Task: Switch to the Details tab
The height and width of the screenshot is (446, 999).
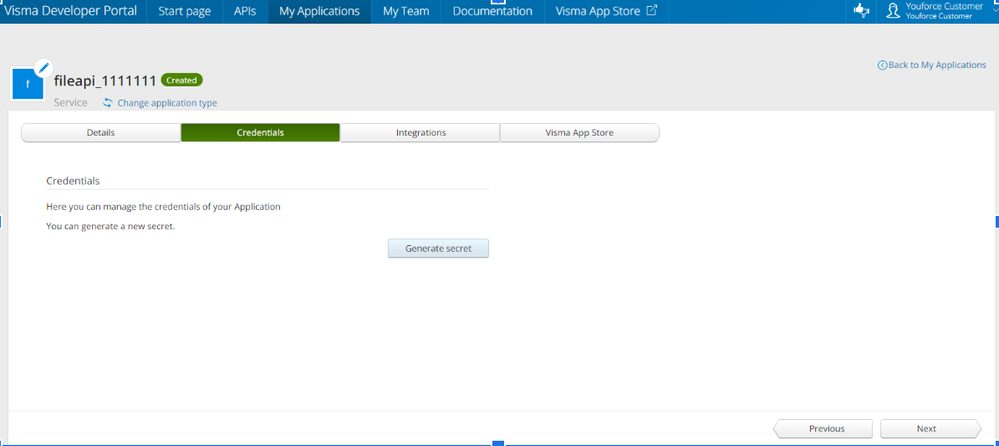Action: pos(101,133)
